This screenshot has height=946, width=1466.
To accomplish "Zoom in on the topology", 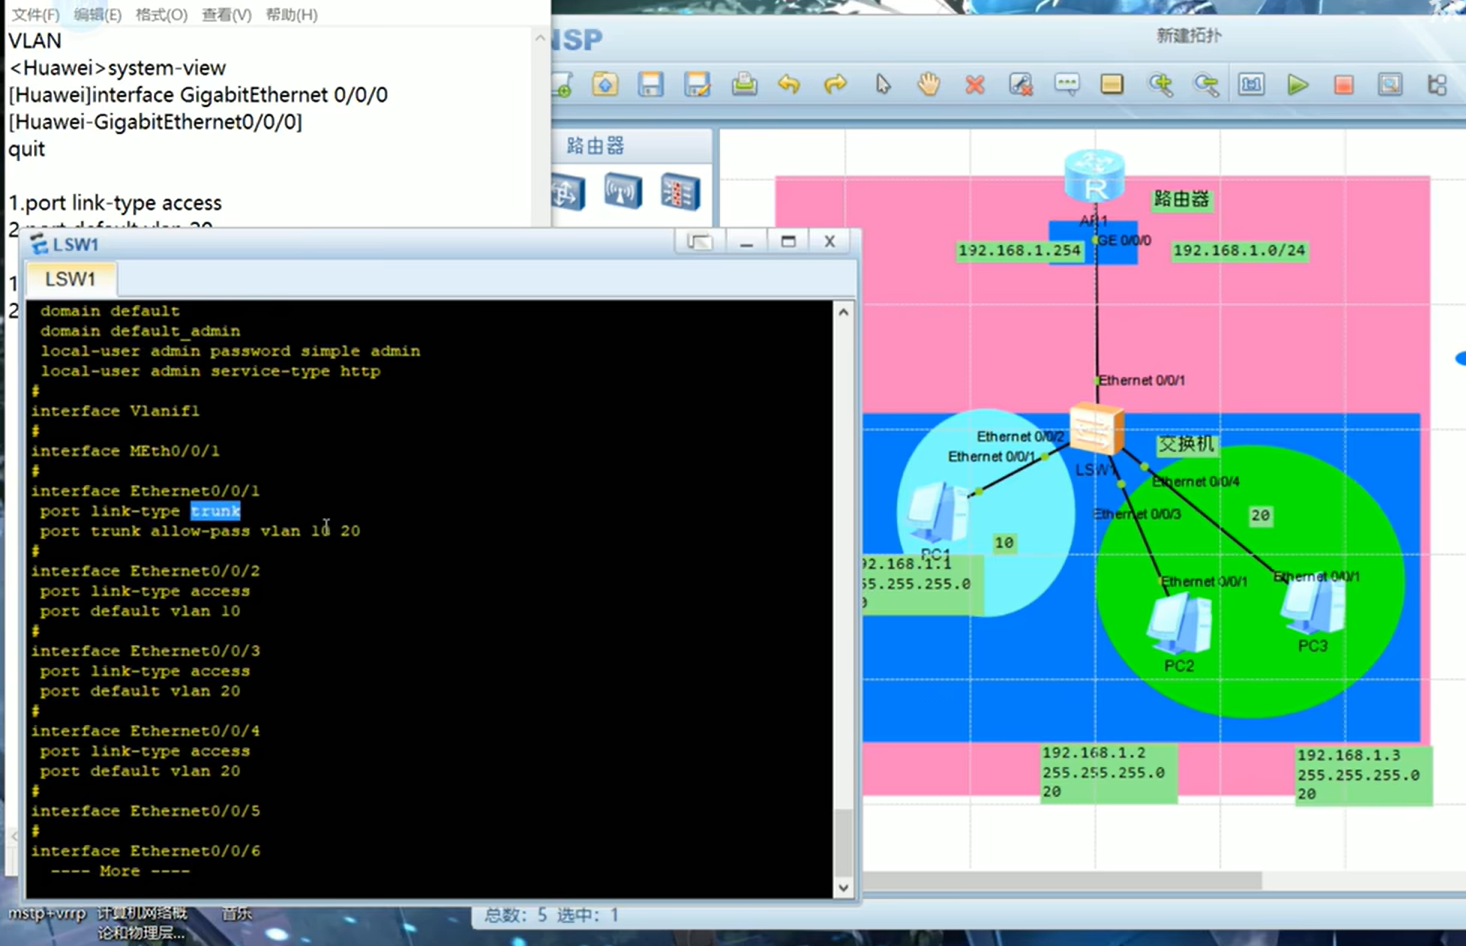I will pos(1160,85).
